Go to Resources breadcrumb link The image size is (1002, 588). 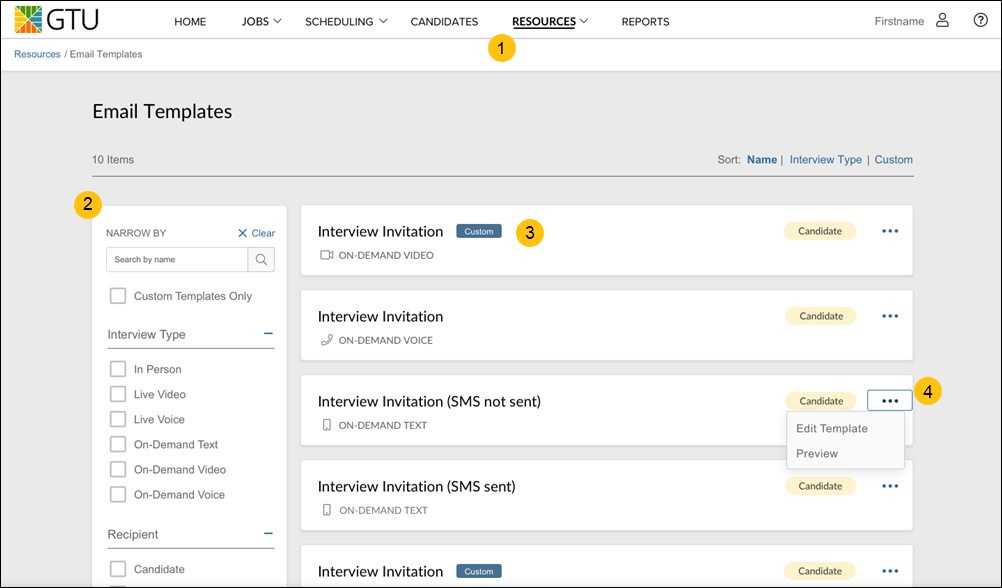tap(37, 54)
